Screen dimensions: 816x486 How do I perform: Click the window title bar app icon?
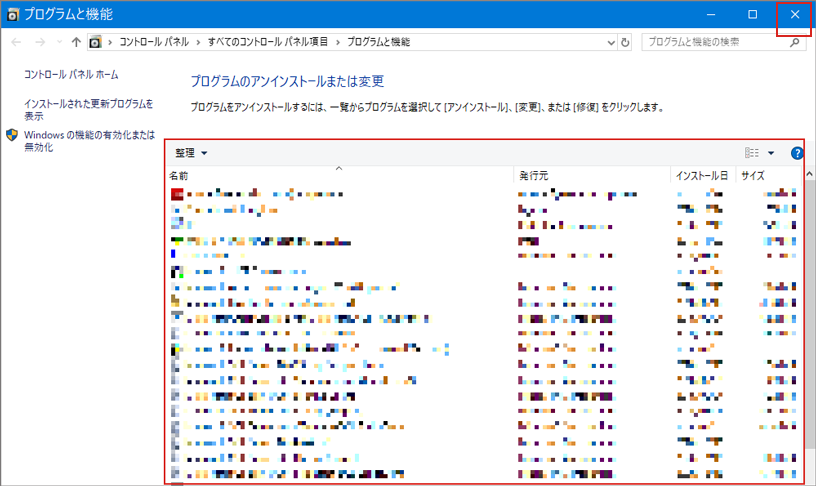pyautogui.click(x=12, y=15)
